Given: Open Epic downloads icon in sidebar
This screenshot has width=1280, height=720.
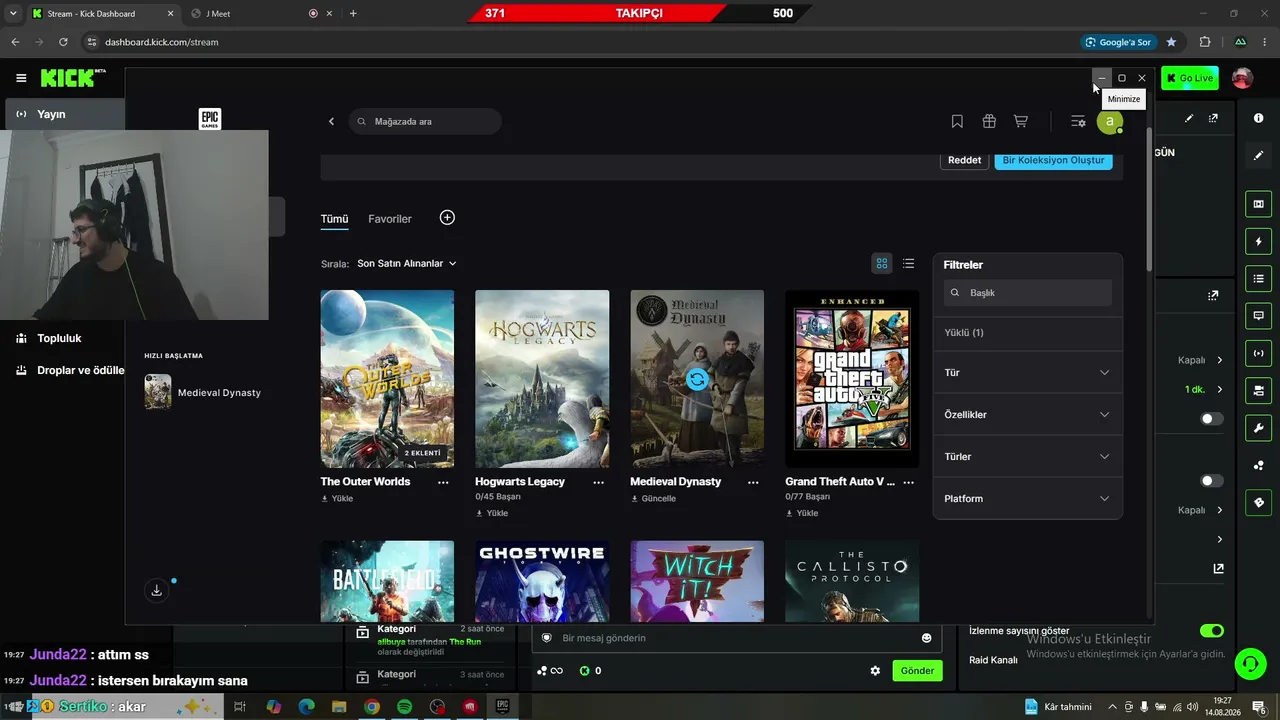Looking at the screenshot, I should click(x=156, y=591).
